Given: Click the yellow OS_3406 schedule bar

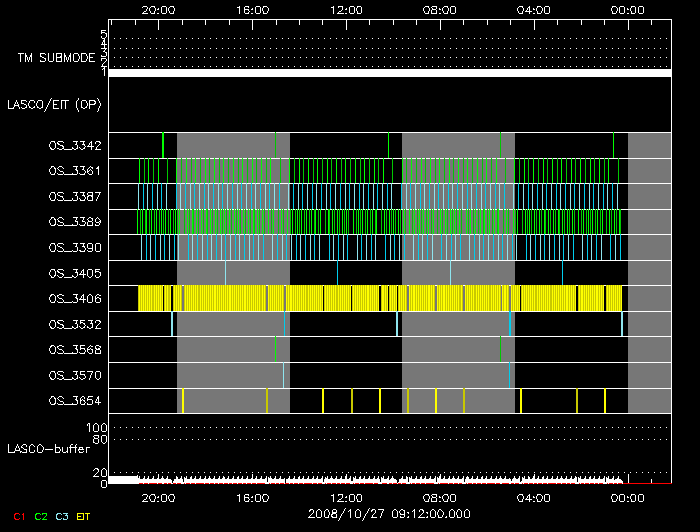Looking at the screenshot, I should pos(380,298).
